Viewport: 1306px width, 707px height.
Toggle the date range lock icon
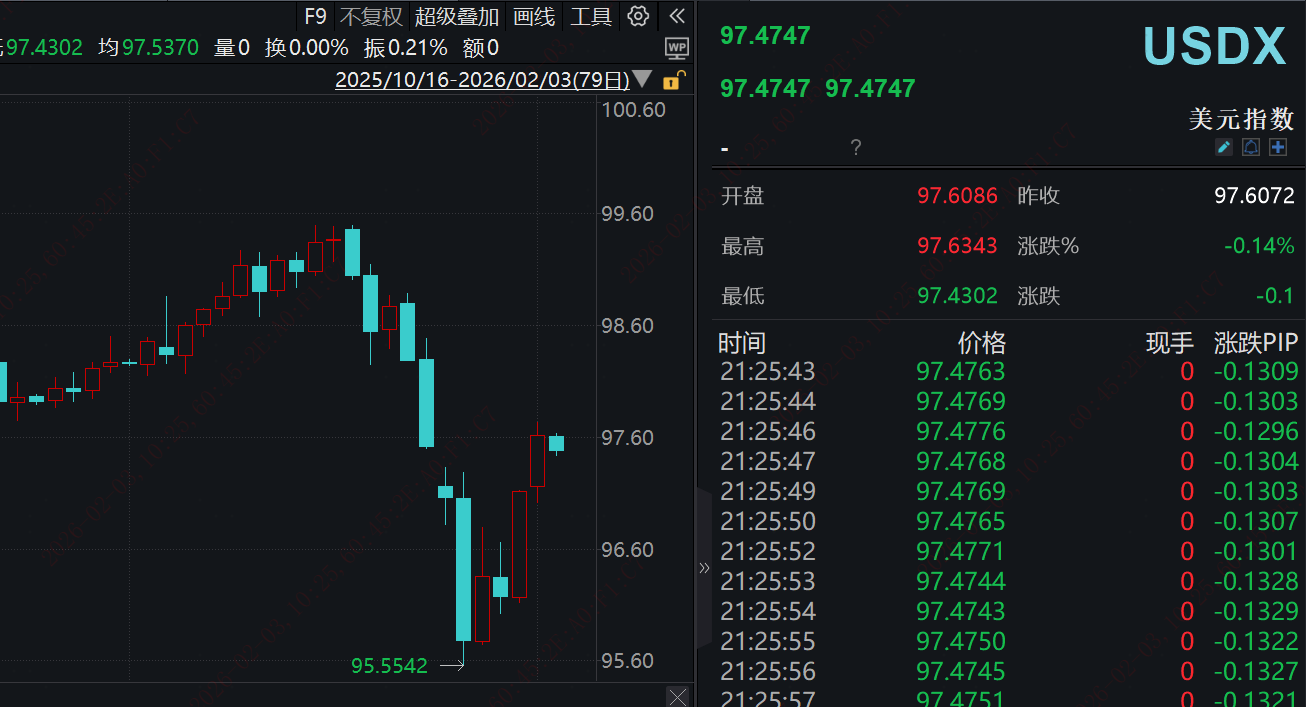[x=673, y=80]
